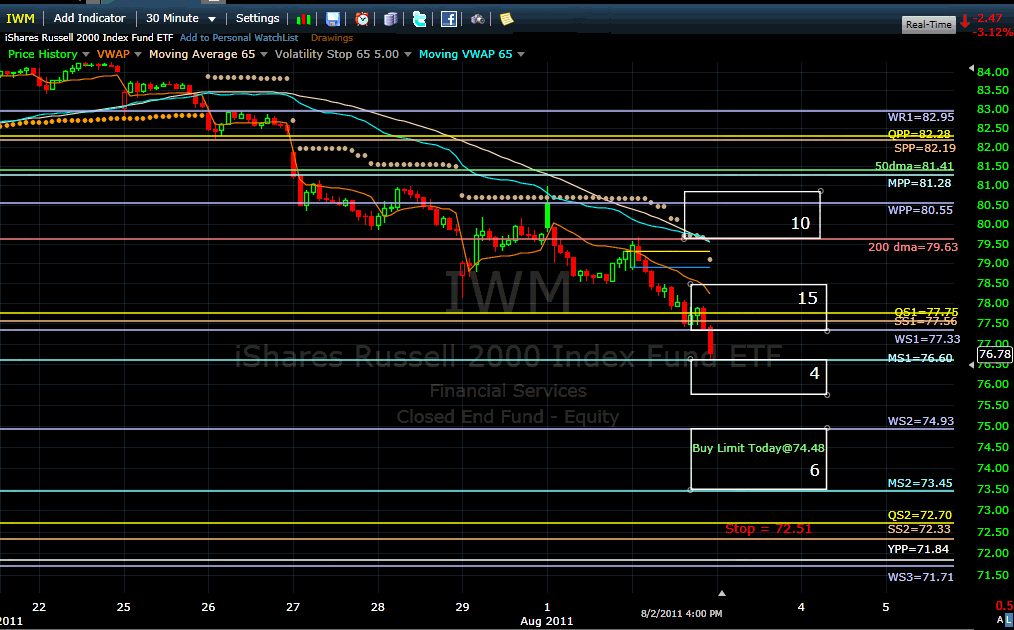
Task: Open the chart type bars icon
Action: (x=304, y=19)
